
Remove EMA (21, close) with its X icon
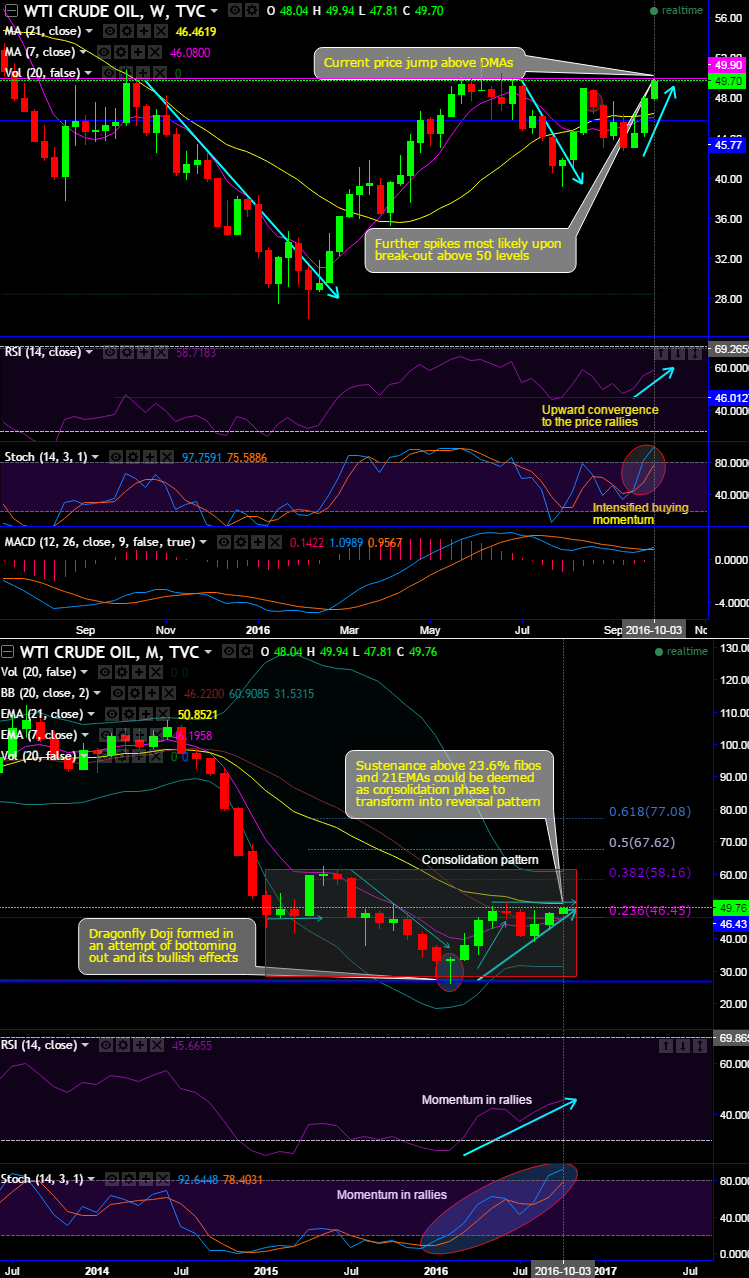tap(161, 715)
